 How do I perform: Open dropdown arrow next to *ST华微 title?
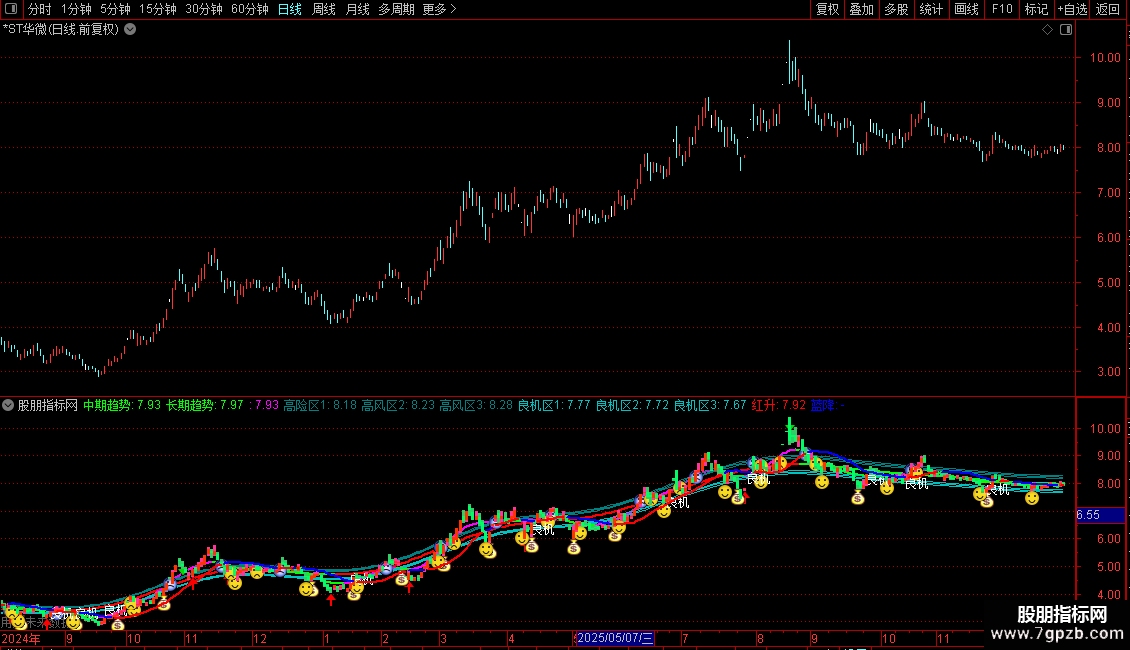[x=130, y=30]
